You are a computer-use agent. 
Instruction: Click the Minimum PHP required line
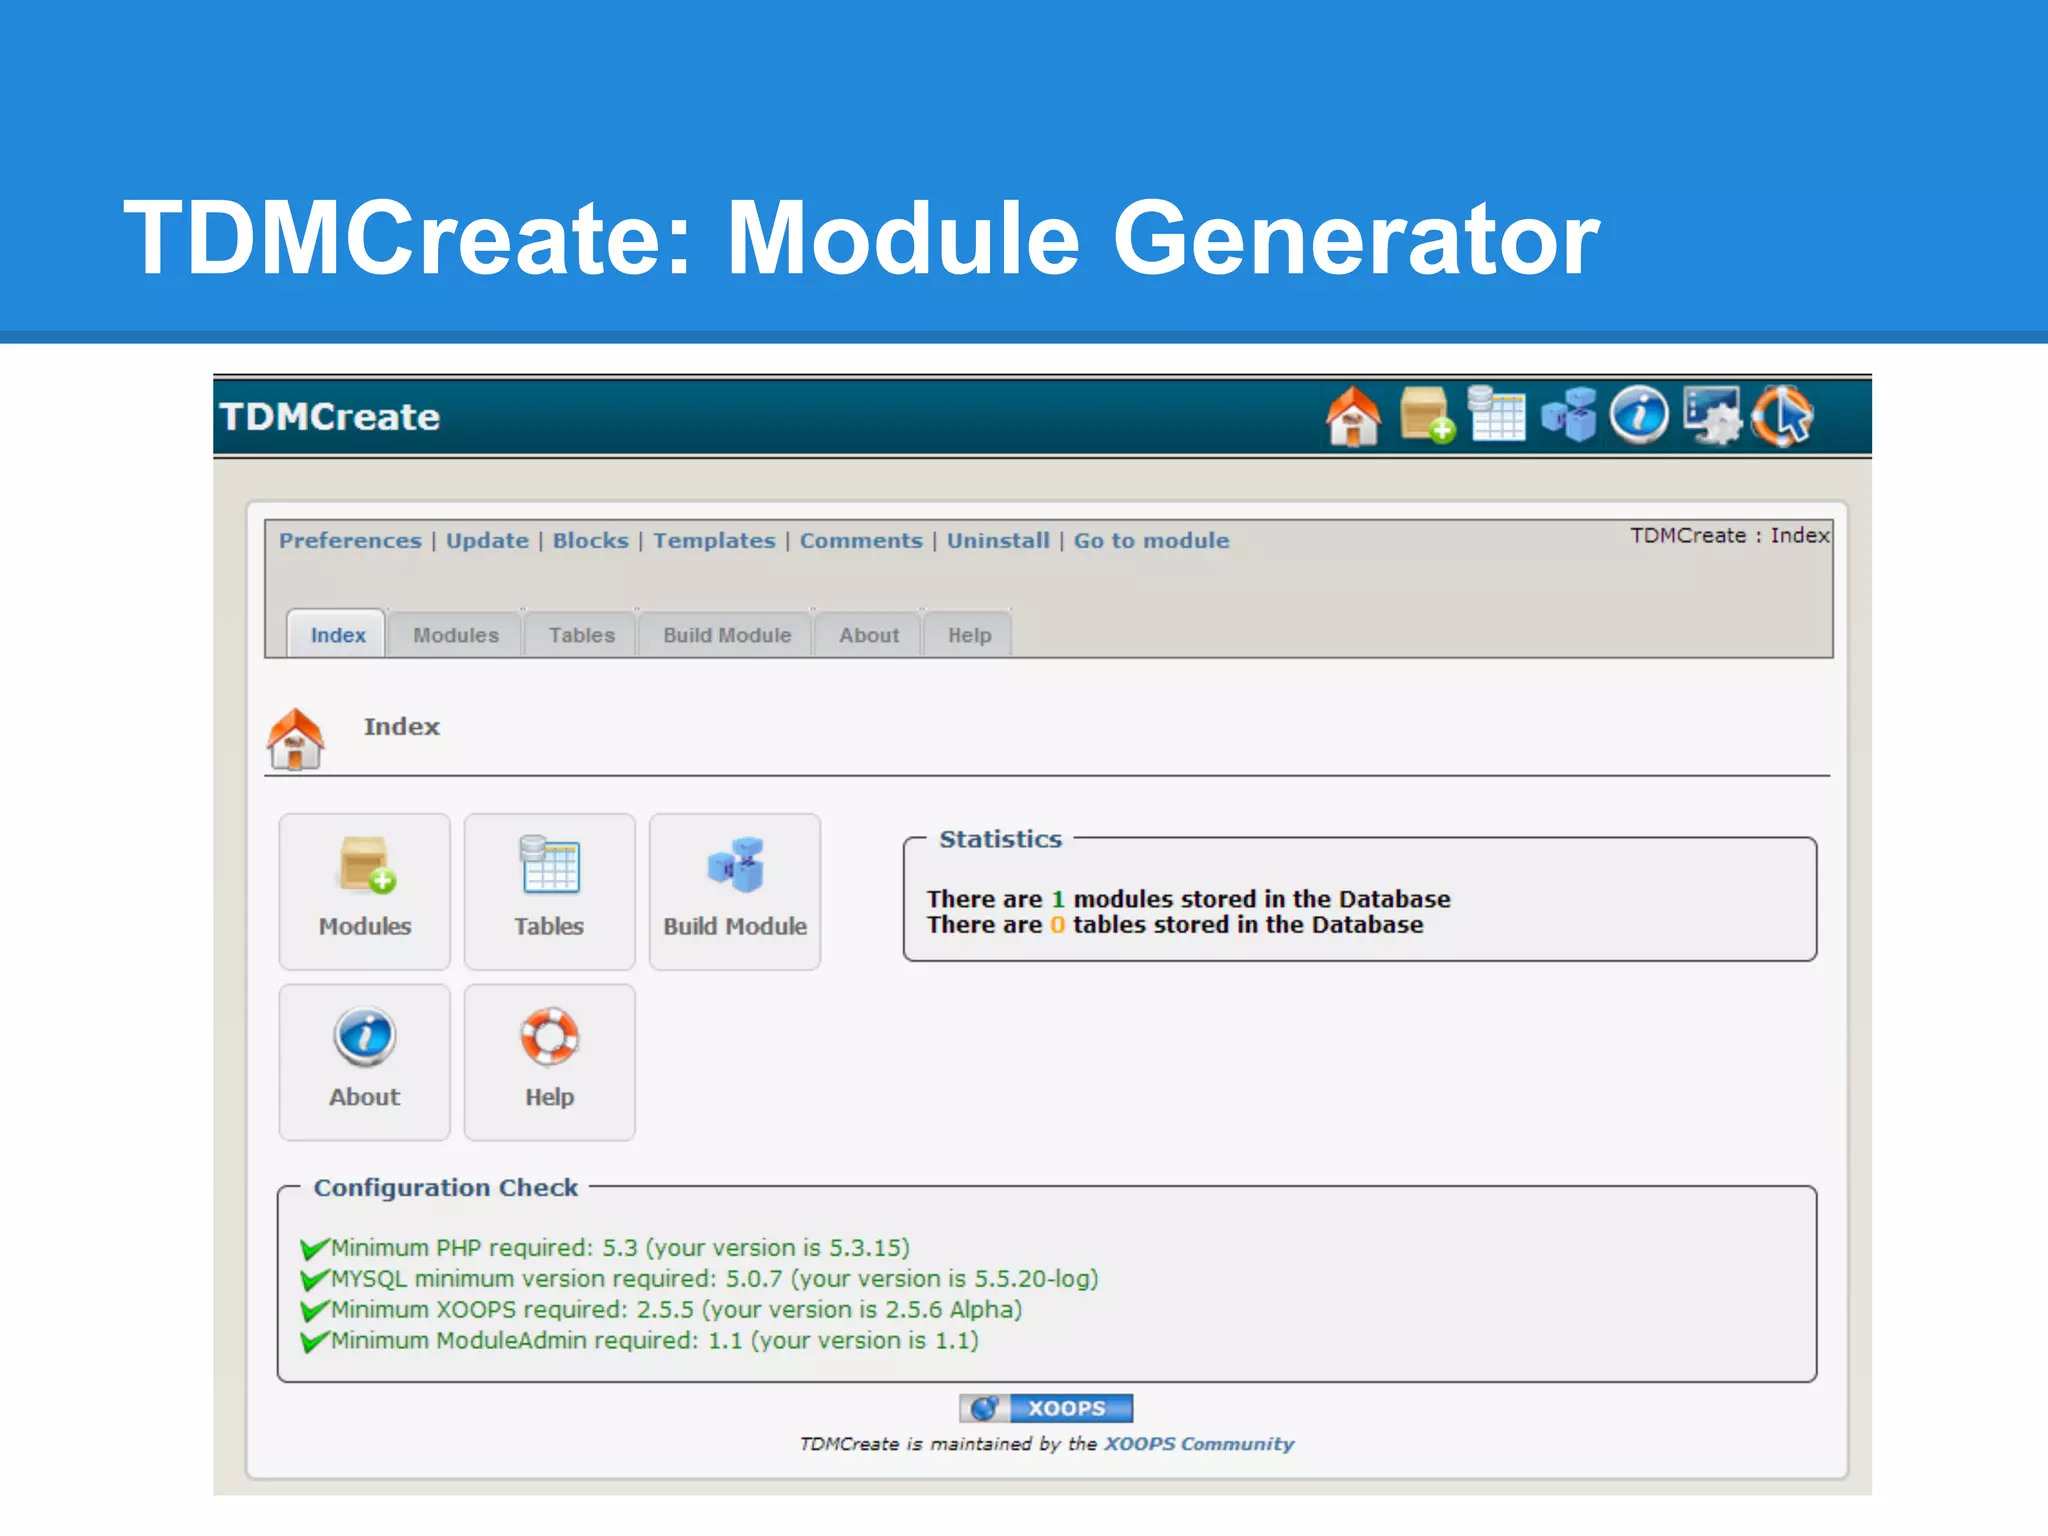pyautogui.click(x=620, y=1247)
